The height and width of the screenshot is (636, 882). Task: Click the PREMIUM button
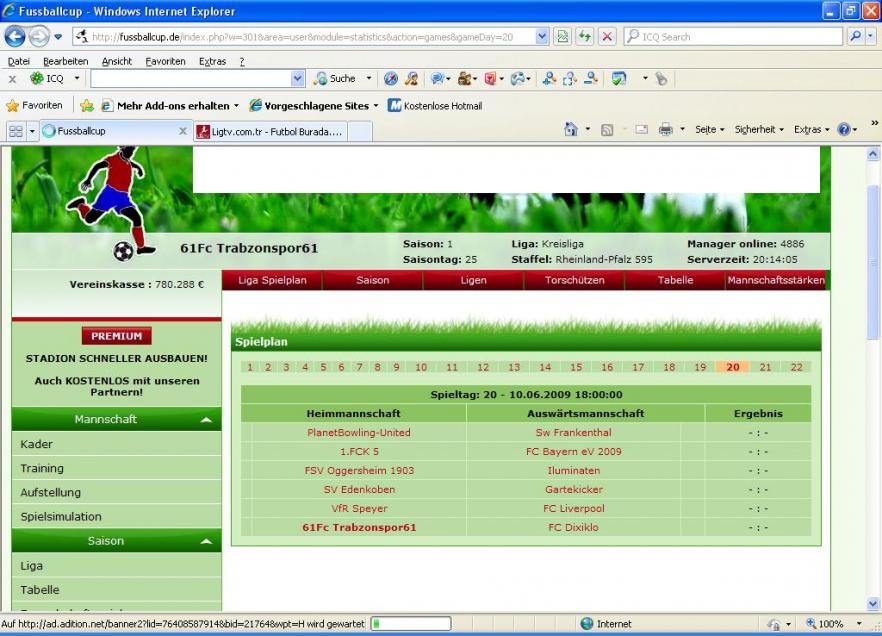[x=116, y=336]
